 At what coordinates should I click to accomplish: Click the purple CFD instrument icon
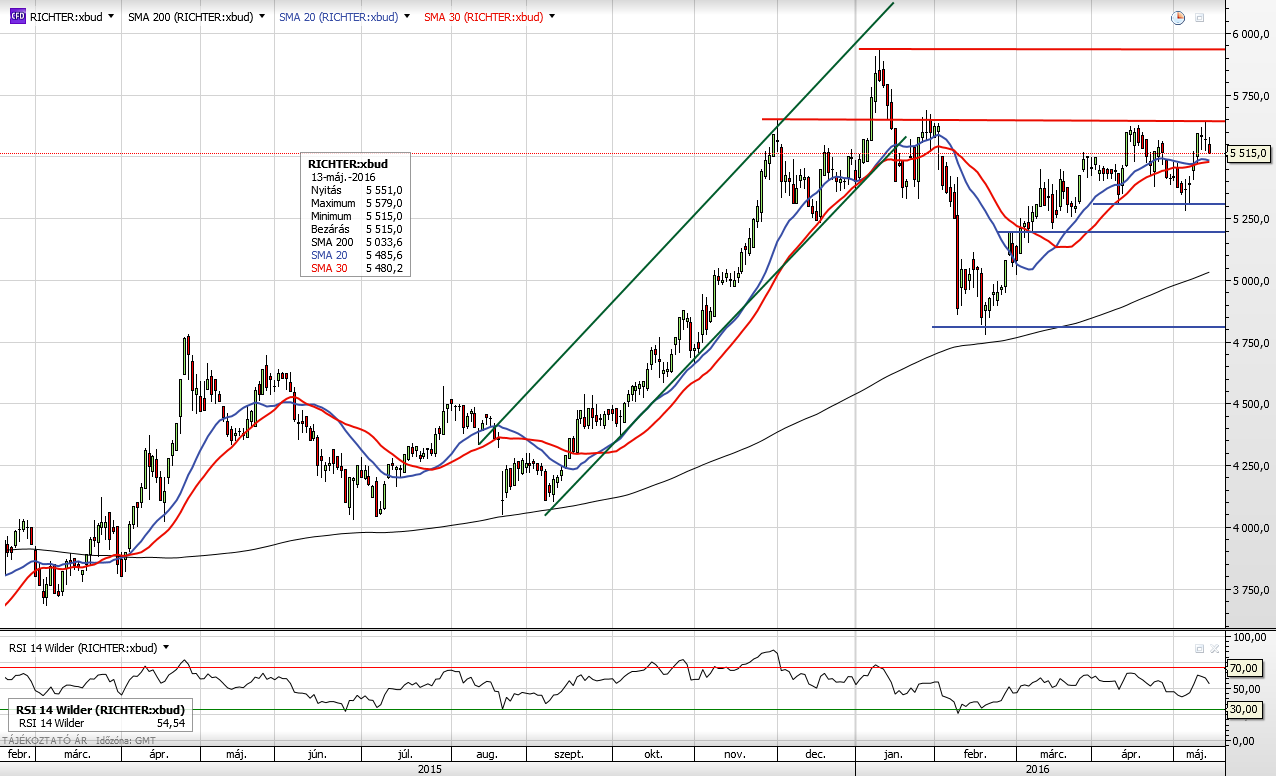pos(18,17)
